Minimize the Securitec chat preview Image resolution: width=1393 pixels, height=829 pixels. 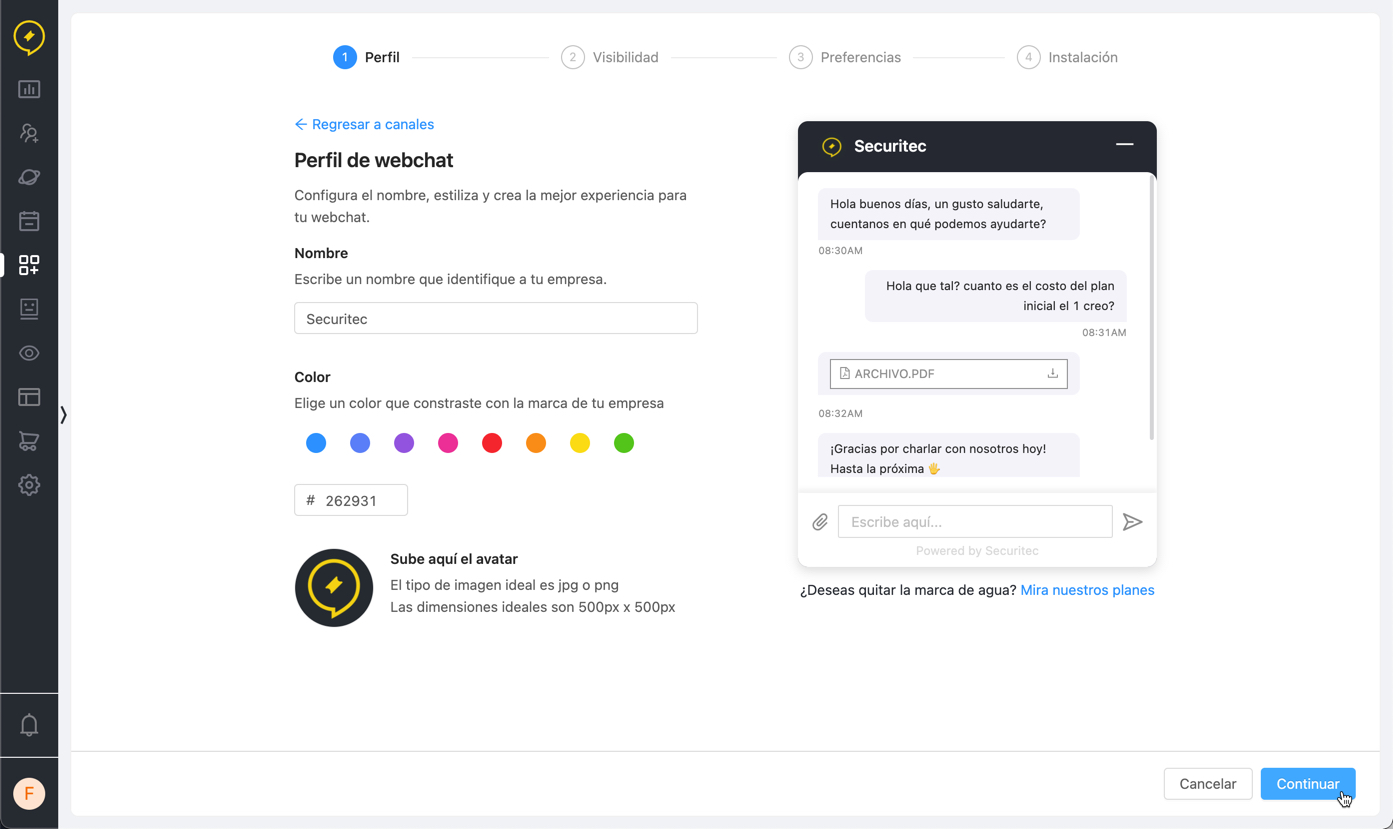[x=1125, y=145]
